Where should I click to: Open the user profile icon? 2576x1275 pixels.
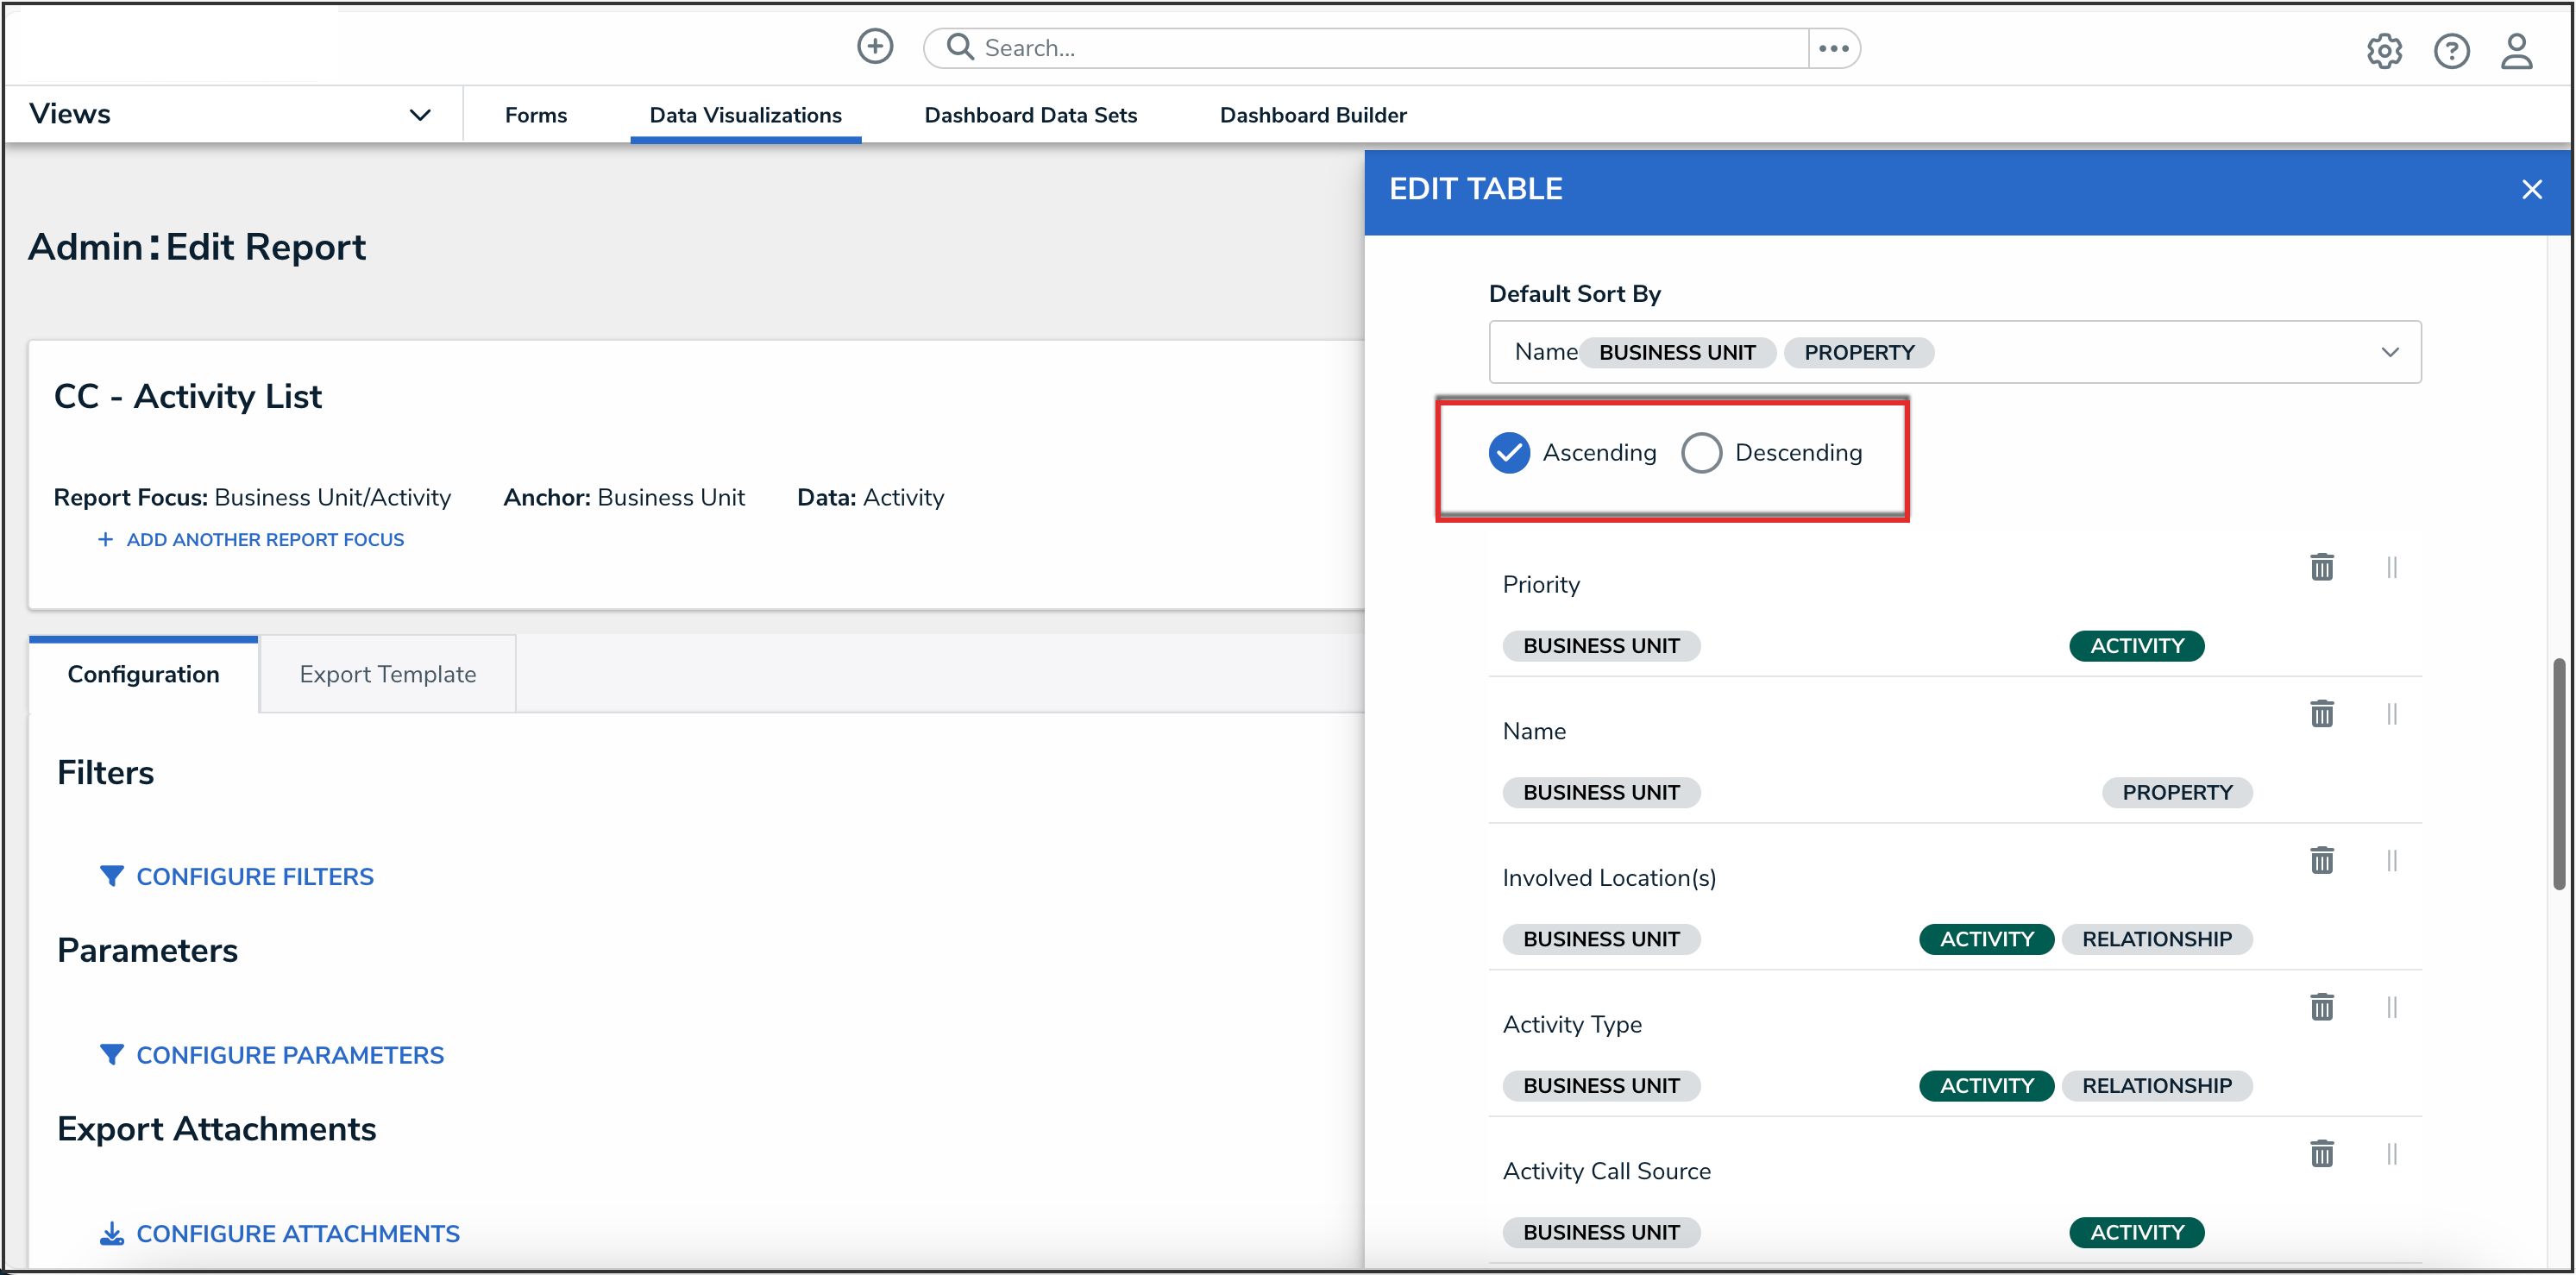pyautogui.click(x=2517, y=51)
